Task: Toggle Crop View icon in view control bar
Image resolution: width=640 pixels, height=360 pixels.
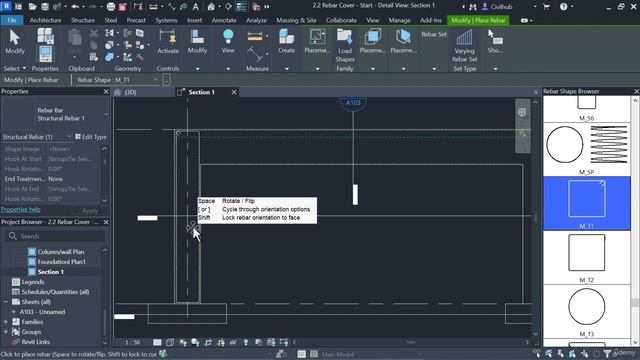Action: click(x=208, y=342)
